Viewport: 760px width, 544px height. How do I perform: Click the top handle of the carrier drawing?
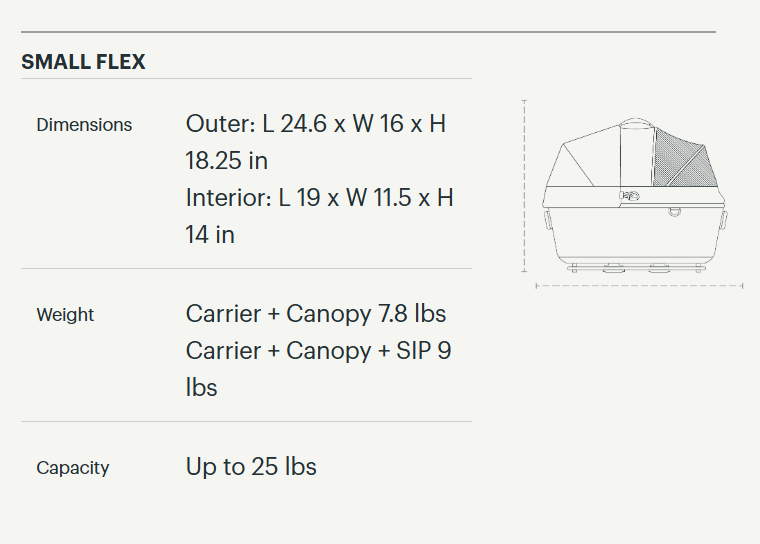[x=635, y=126]
